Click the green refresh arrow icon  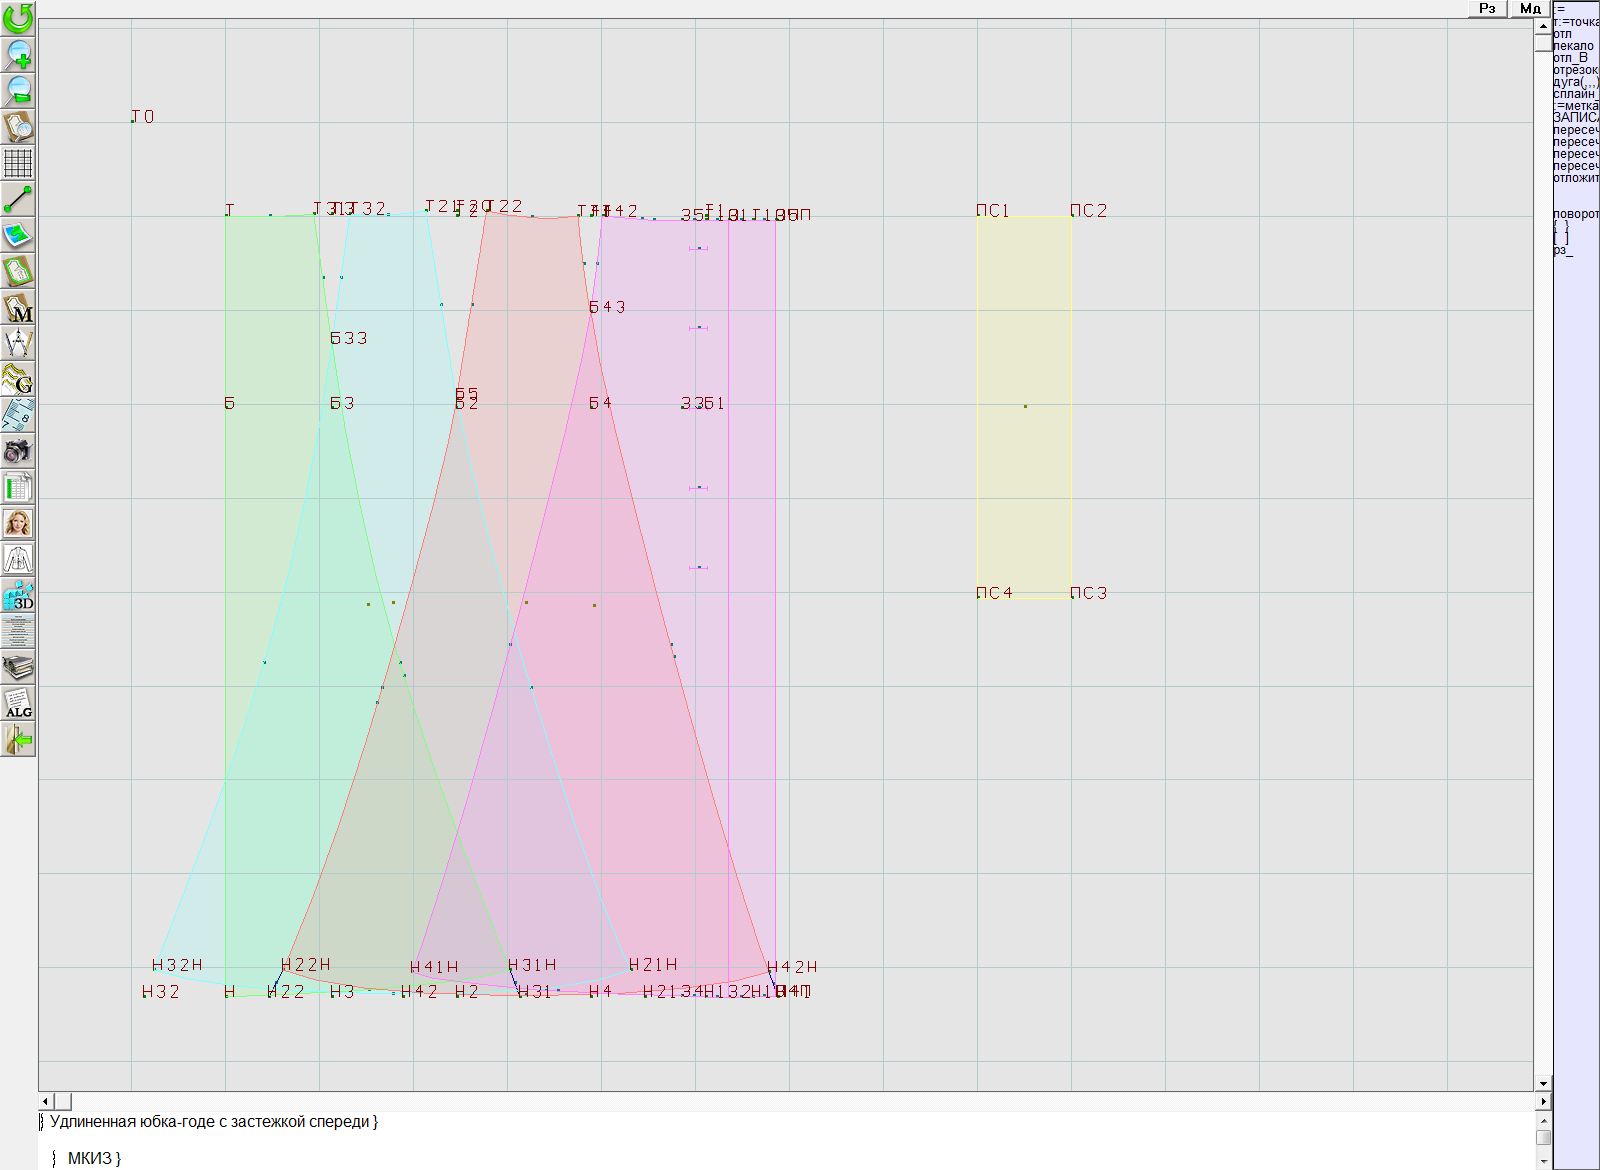(x=18, y=18)
